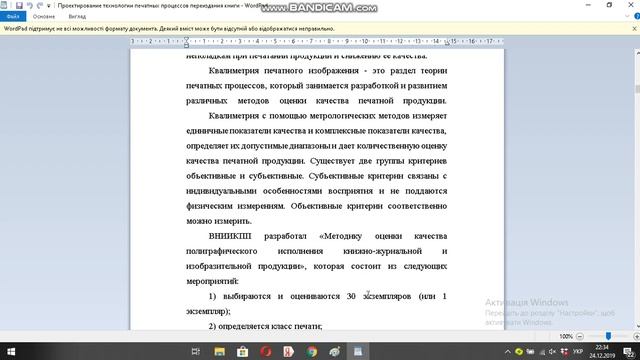The height and width of the screenshot is (360, 640).
Task: Close the yellow WordPad format warning bar
Action: (x=634, y=29)
